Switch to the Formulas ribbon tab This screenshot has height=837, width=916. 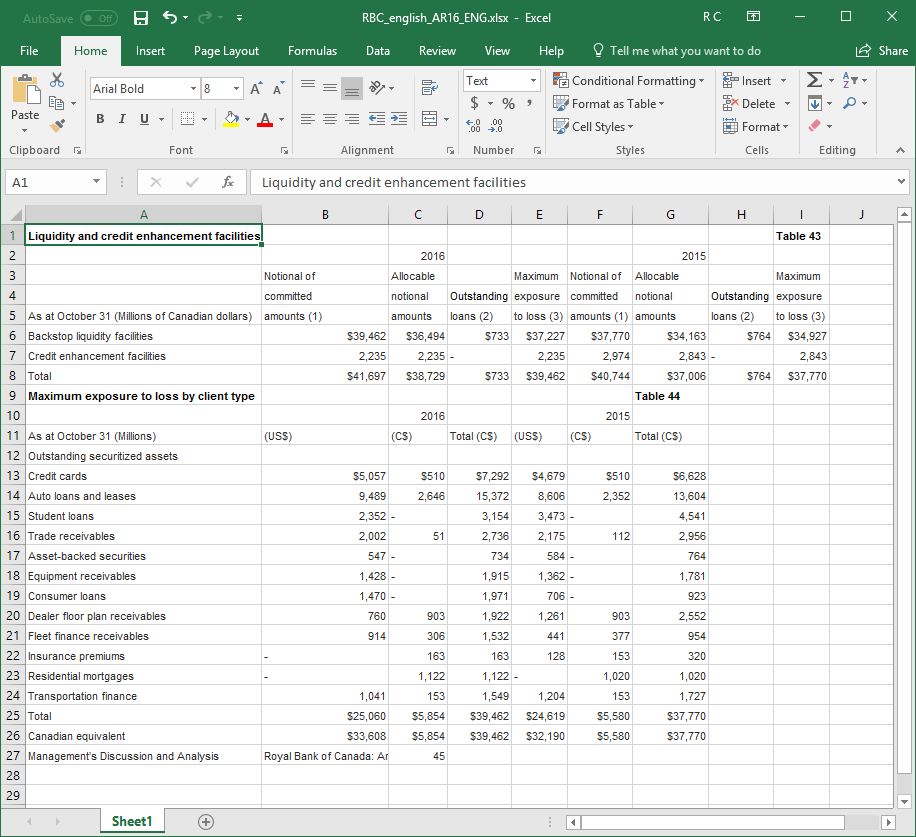312,50
